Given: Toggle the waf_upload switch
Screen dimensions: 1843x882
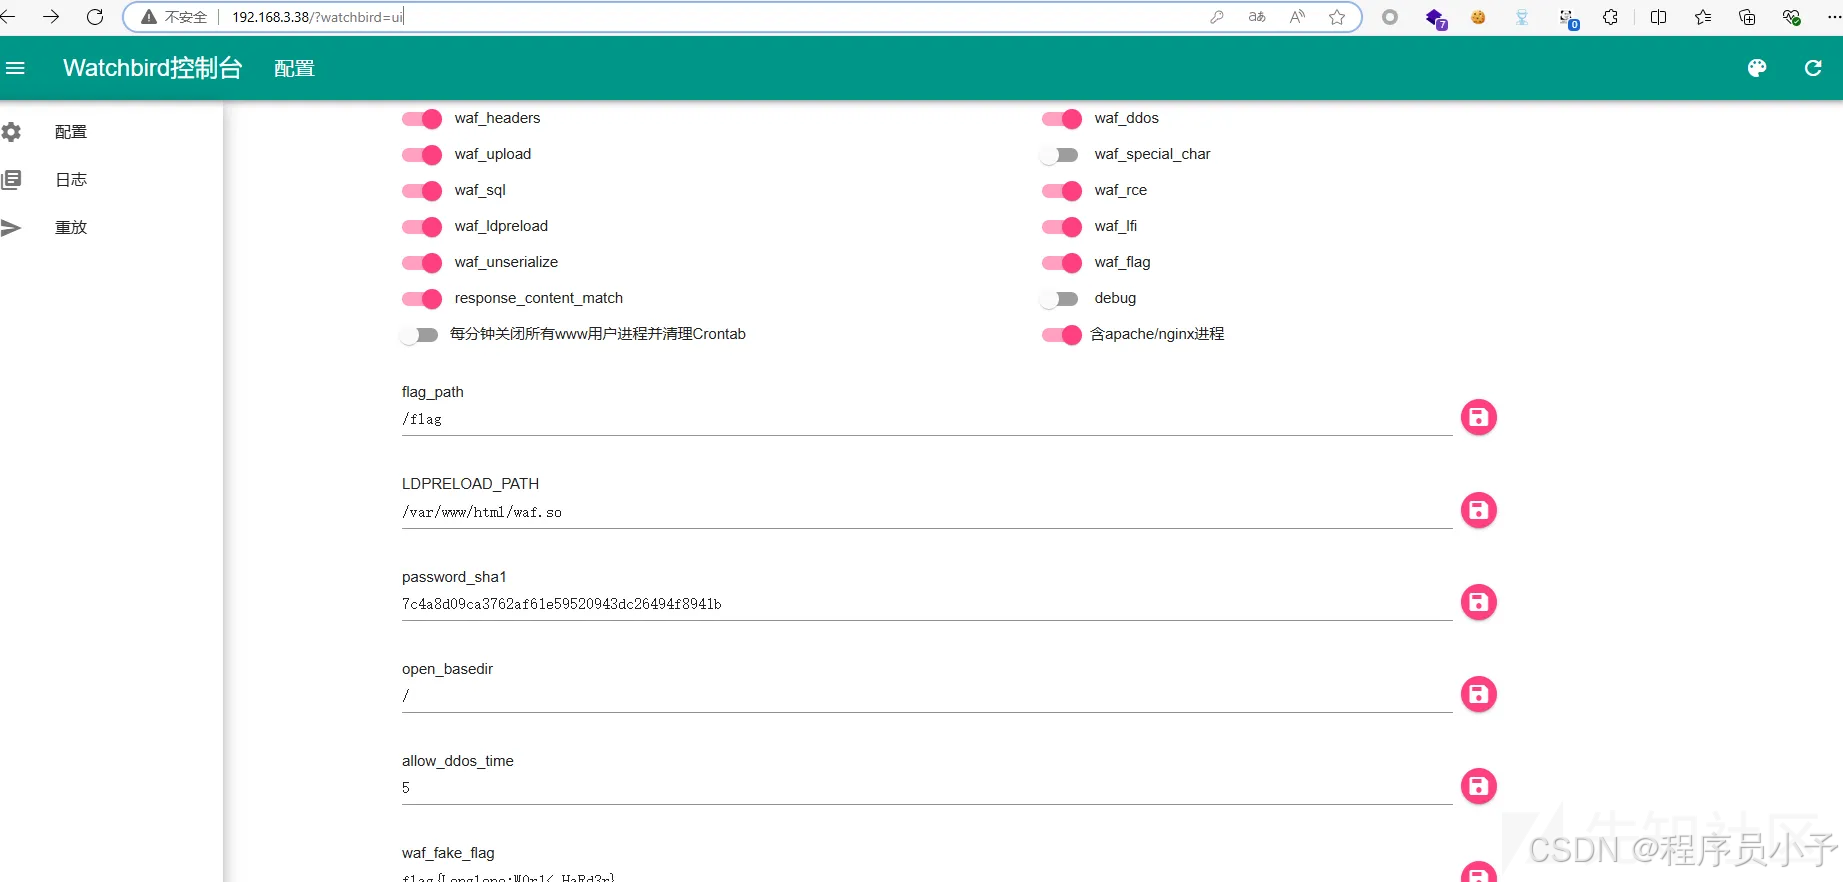Looking at the screenshot, I should (x=421, y=155).
